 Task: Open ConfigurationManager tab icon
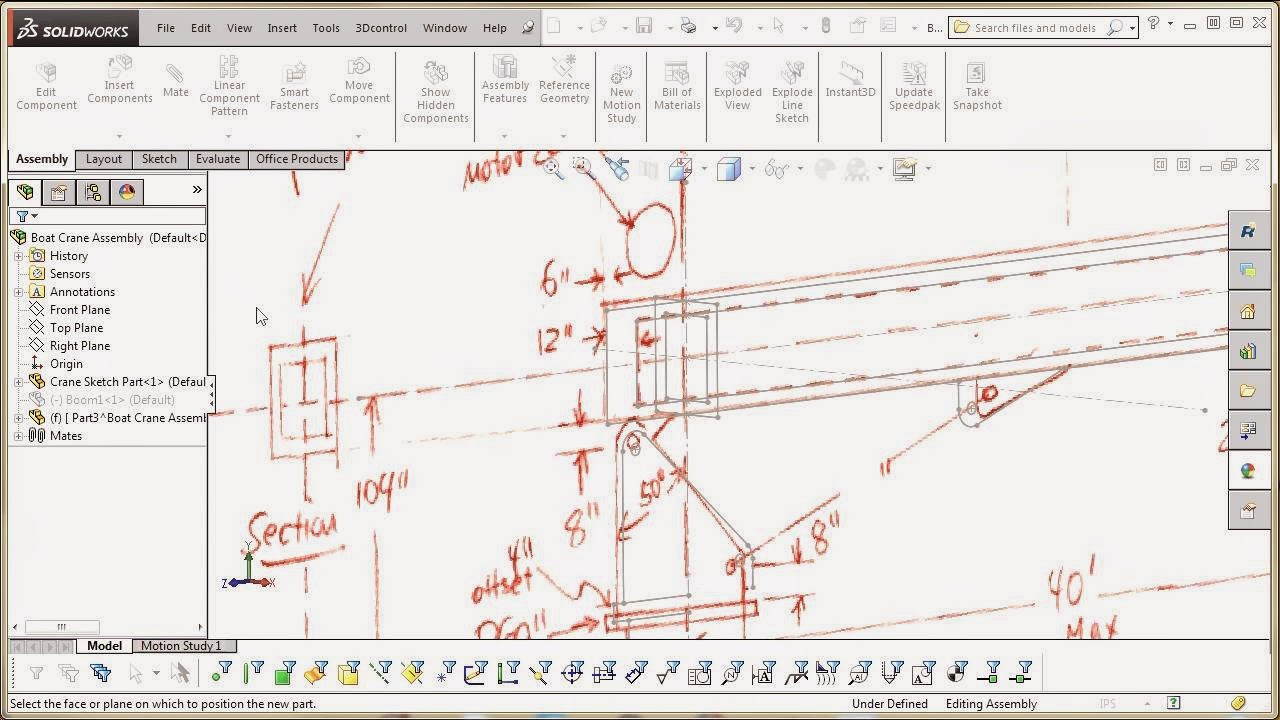coord(93,192)
